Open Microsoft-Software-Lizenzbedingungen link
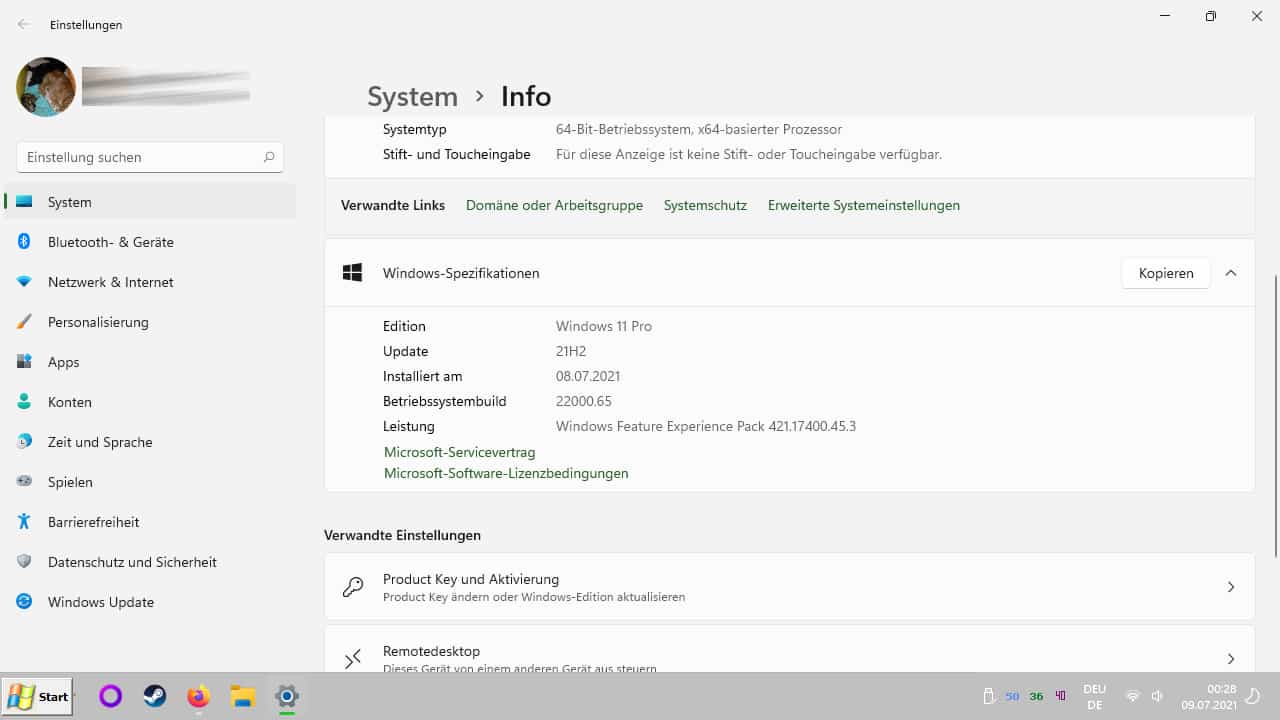The image size is (1280, 720). click(x=506, y=473)
